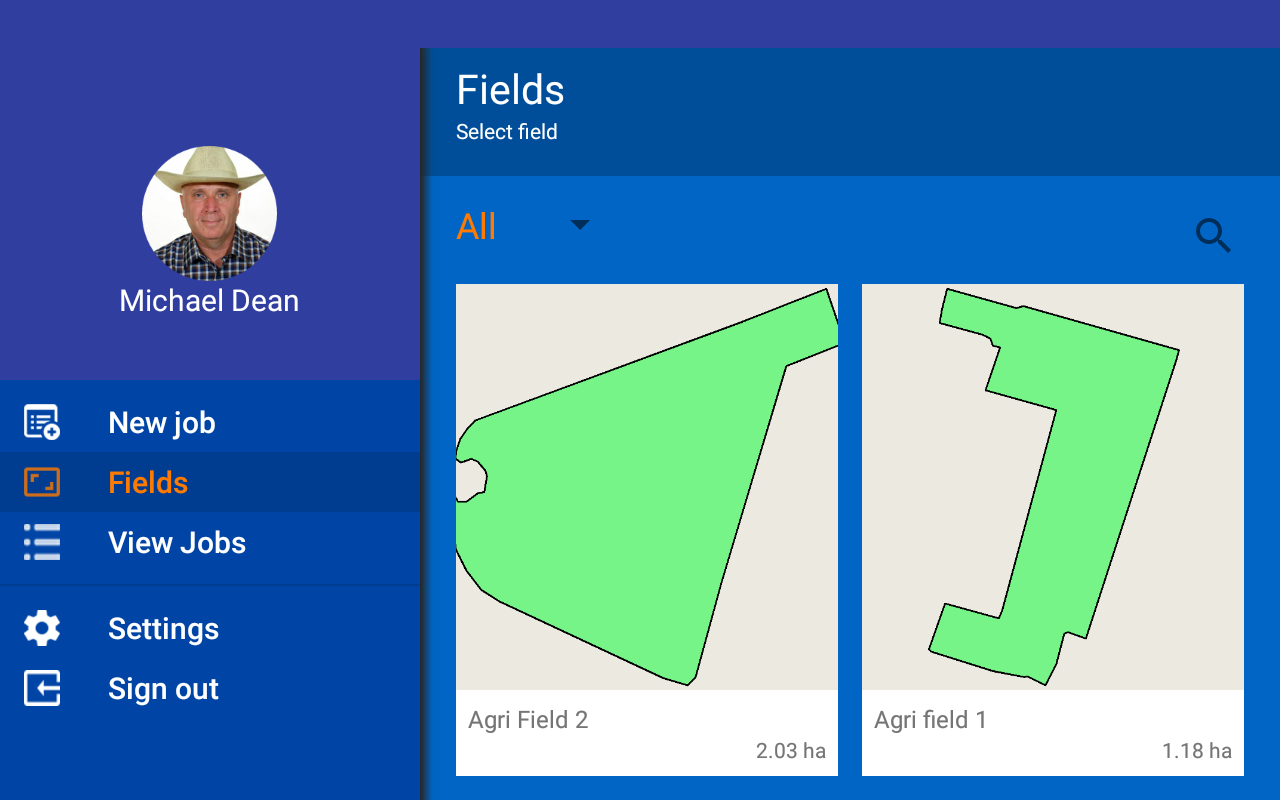Click the orange All filter label

(x=476, y=227)
